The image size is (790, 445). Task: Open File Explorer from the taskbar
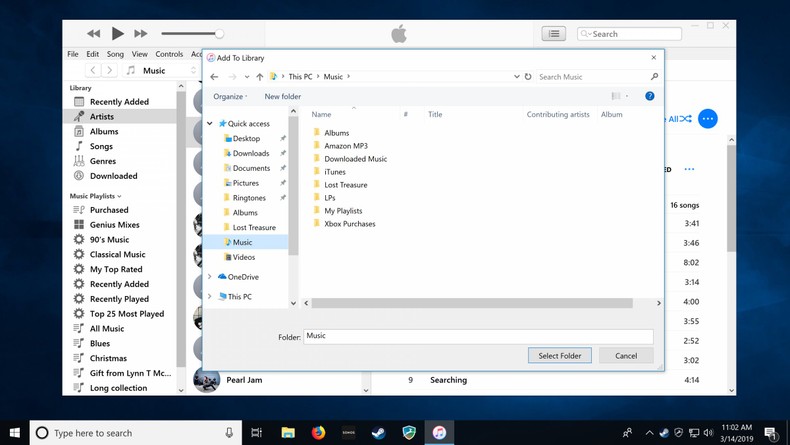pos(288,433)
